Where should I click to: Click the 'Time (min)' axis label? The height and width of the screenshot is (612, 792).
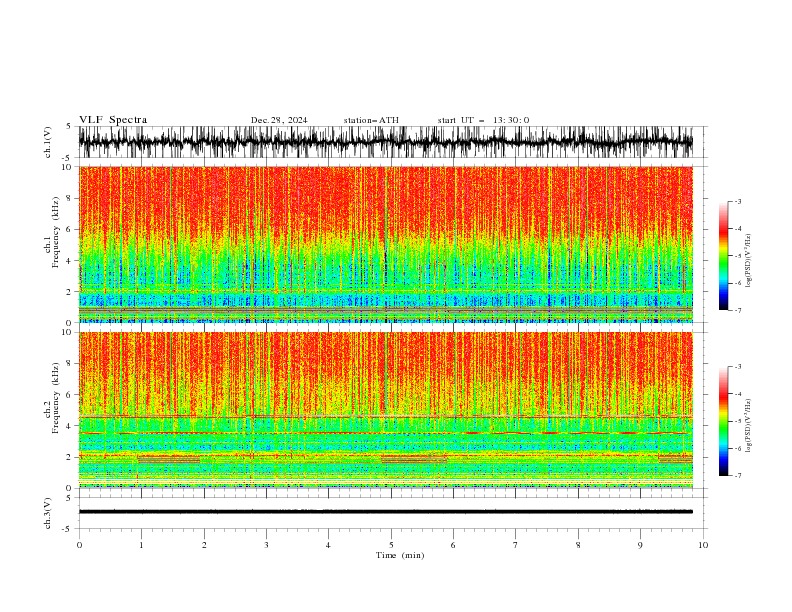click(x=400, y=555)
